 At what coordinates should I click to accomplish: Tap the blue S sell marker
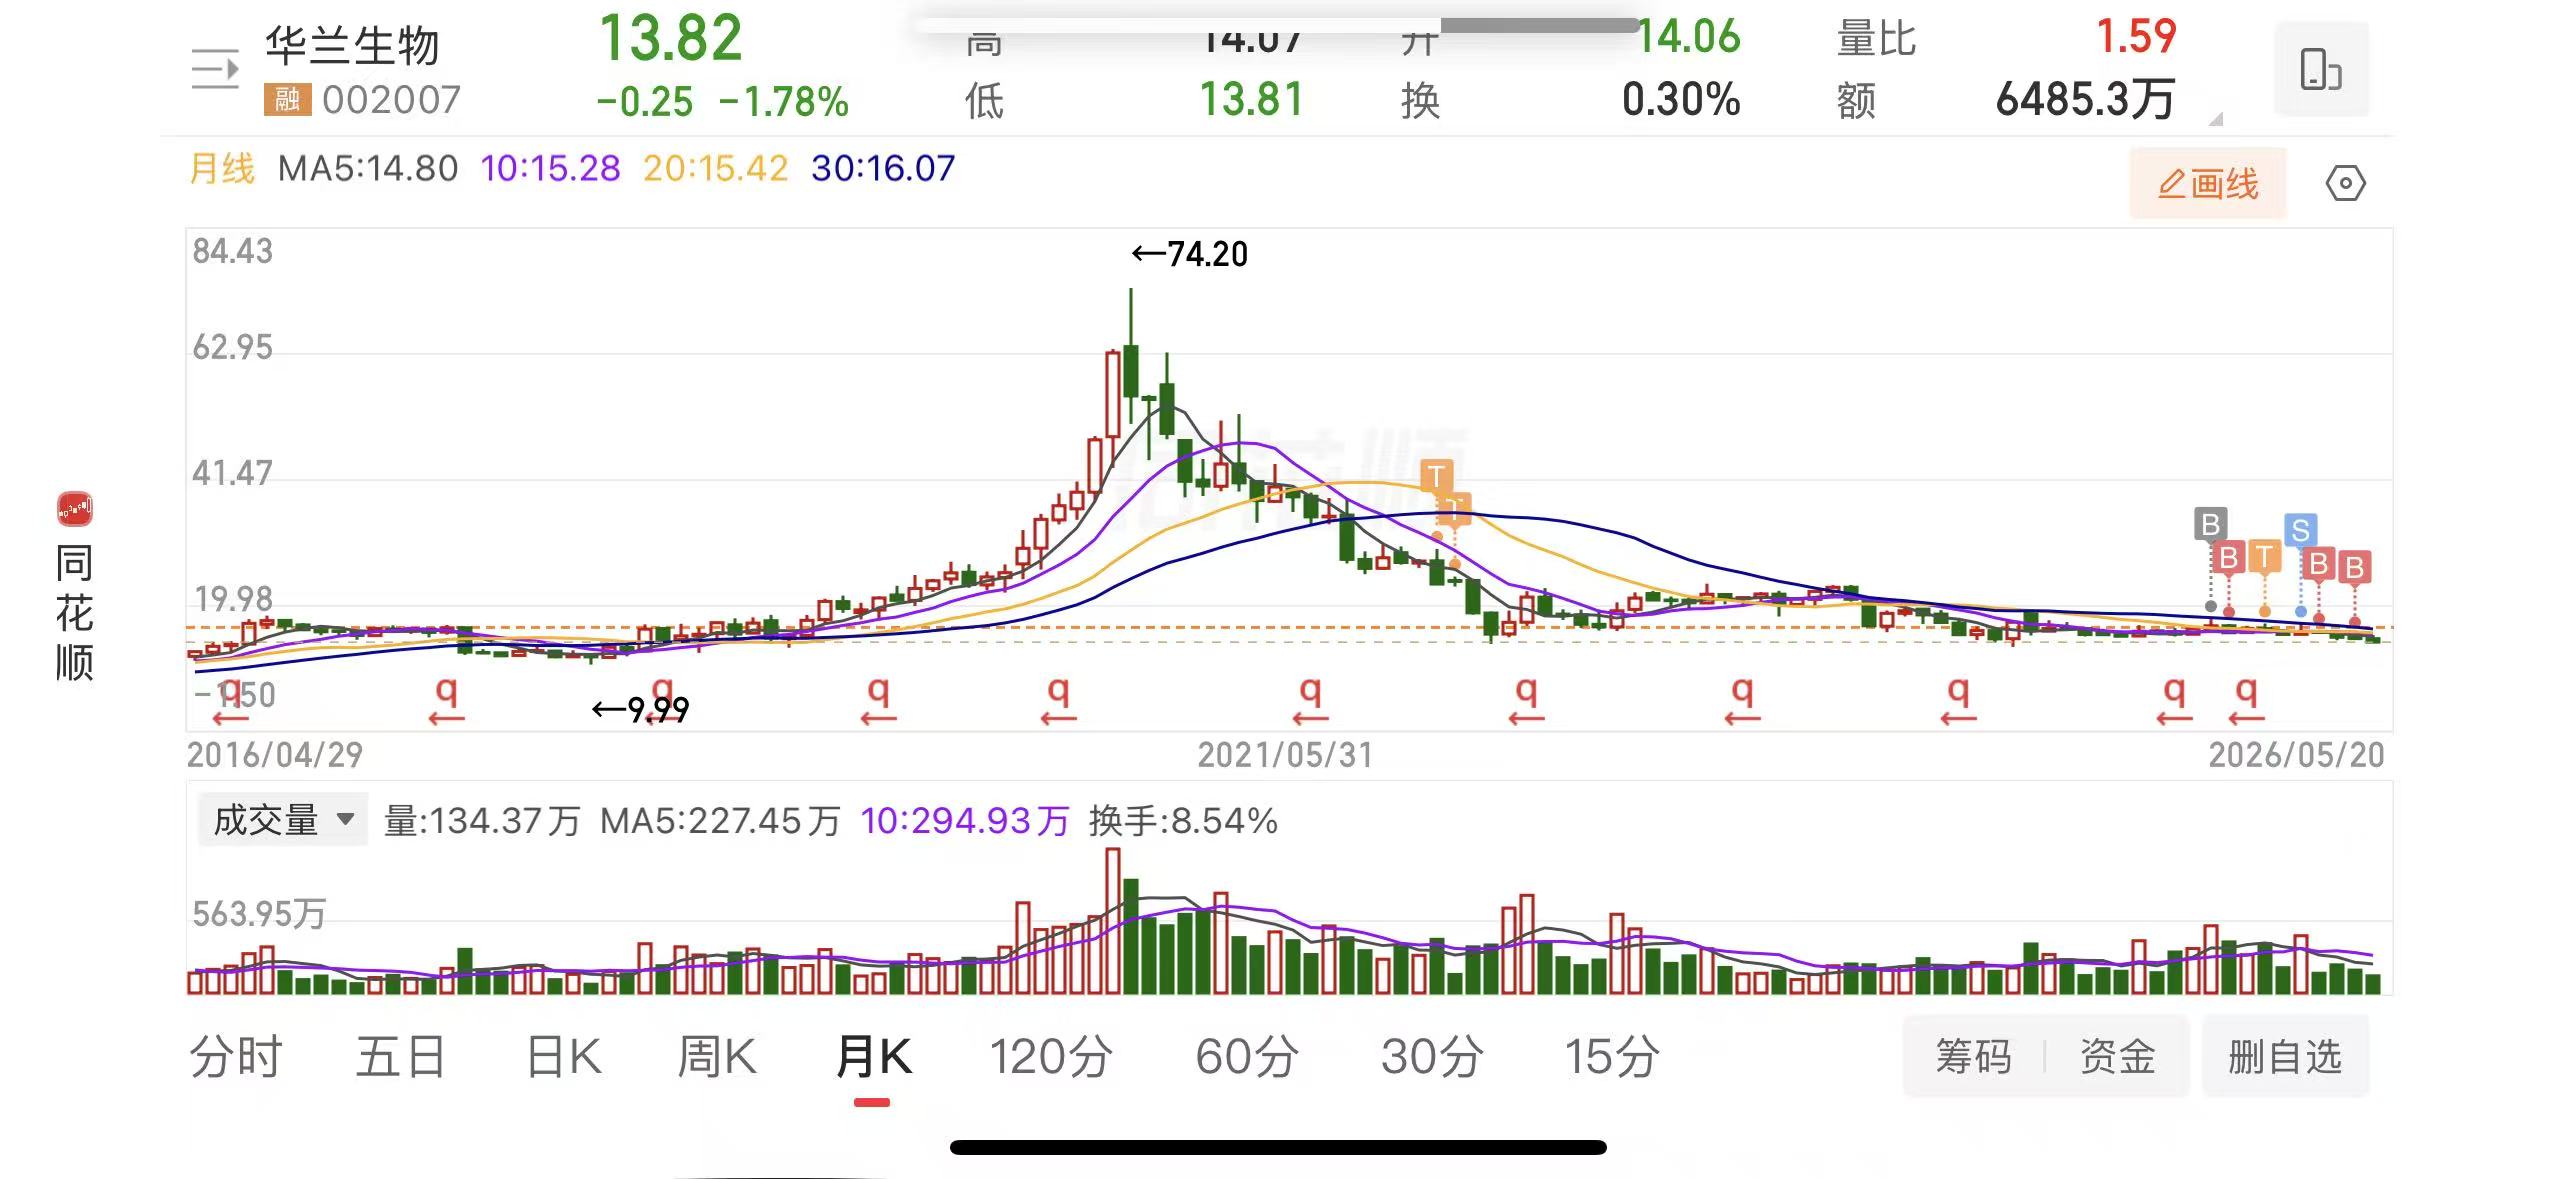tap(2300, 530)
